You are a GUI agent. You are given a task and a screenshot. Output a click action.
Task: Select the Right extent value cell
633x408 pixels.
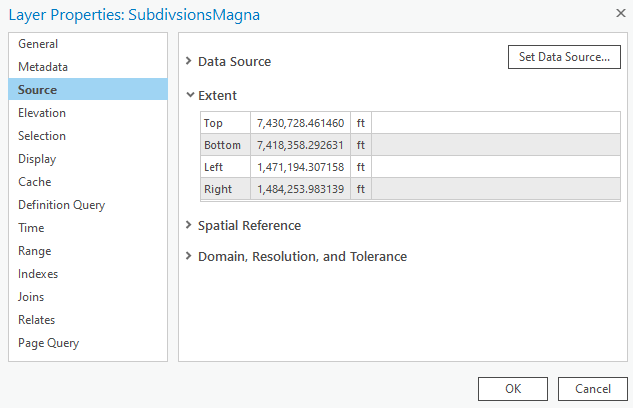pyautogui.click(x=300, y=189)
